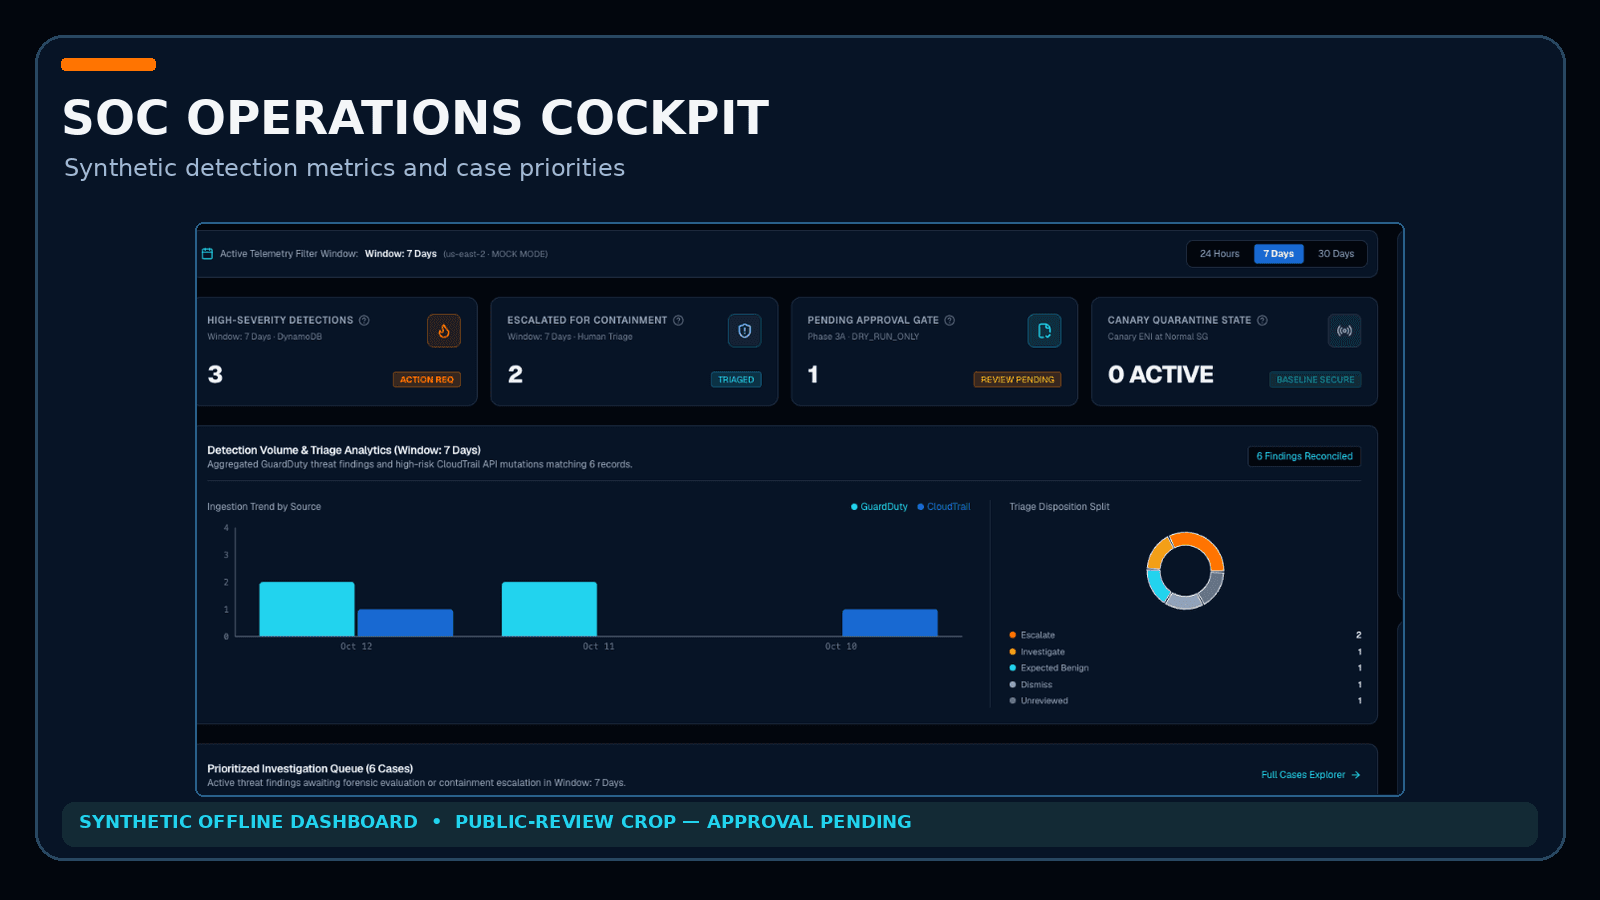Click the 'Ingestion Trend by Source' label

pyautogui.click(x=264, y=507)
